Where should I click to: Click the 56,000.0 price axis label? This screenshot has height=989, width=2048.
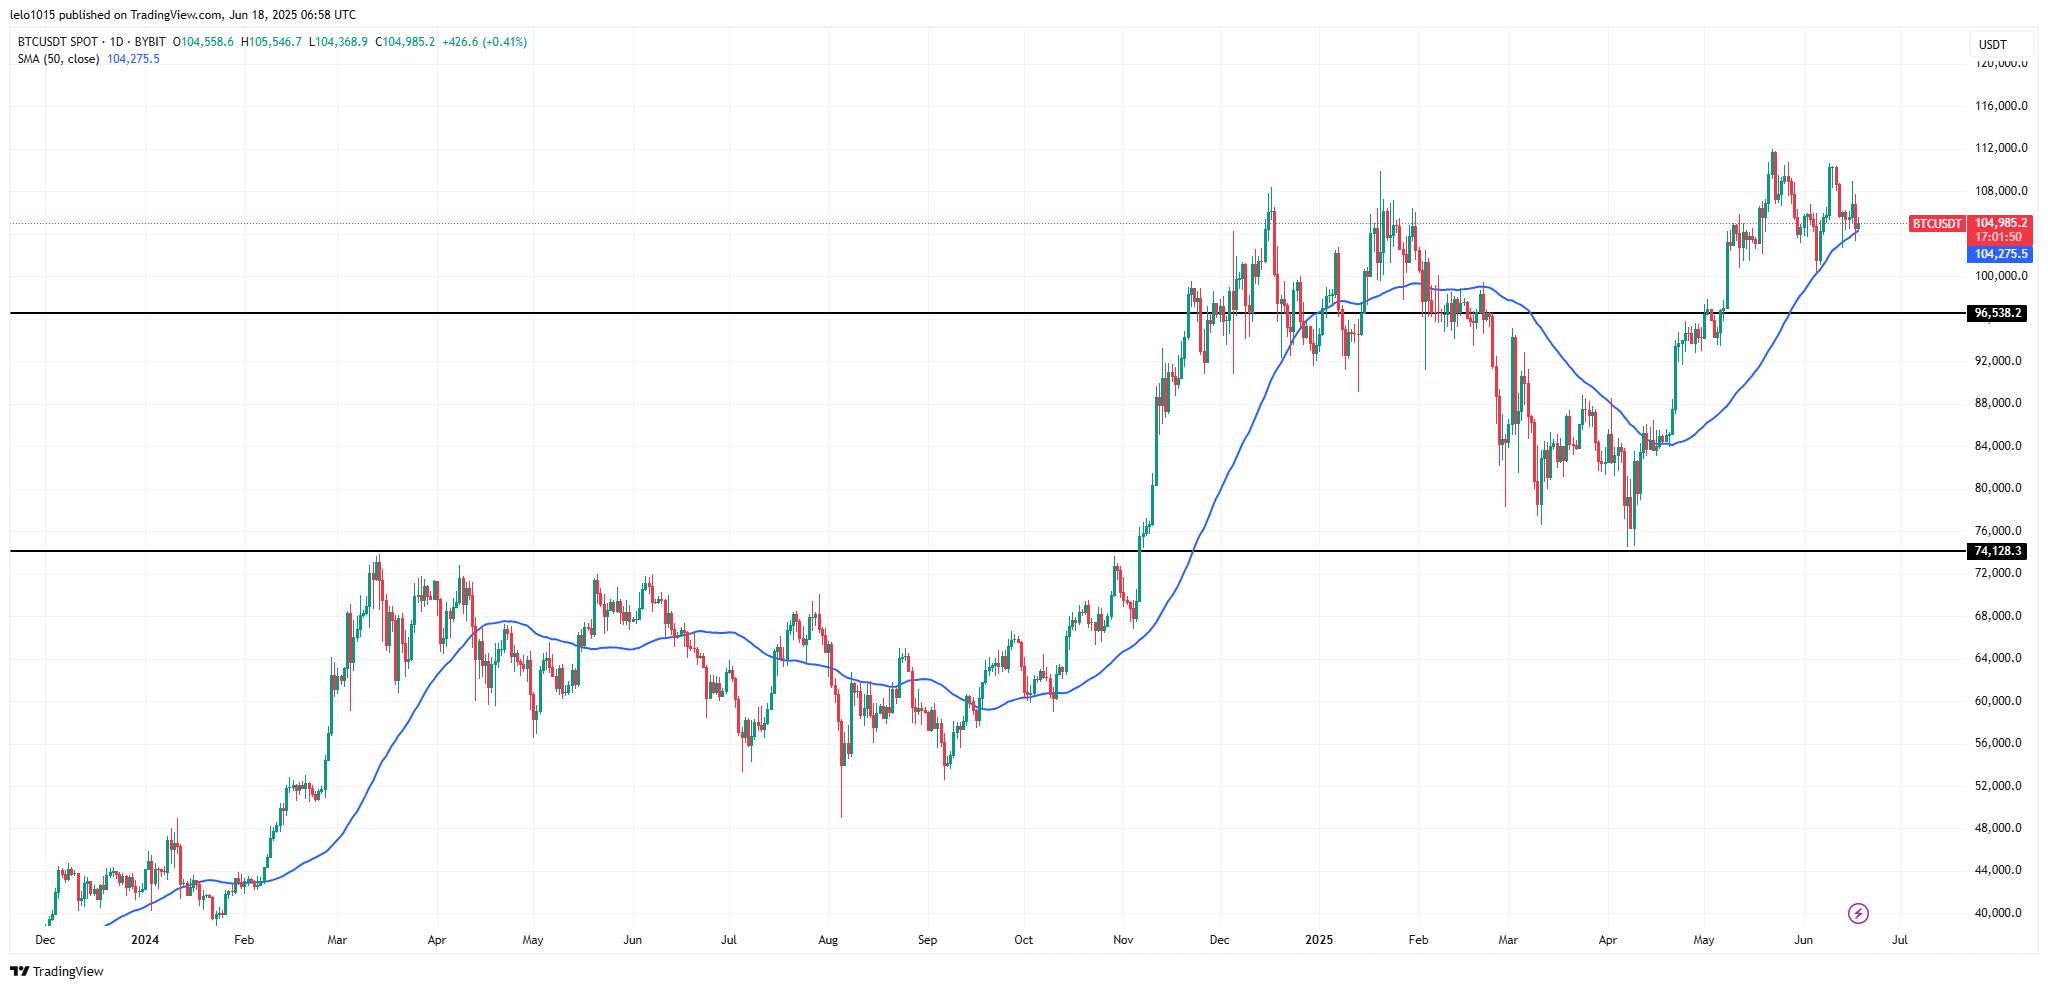pos(1998,743)
